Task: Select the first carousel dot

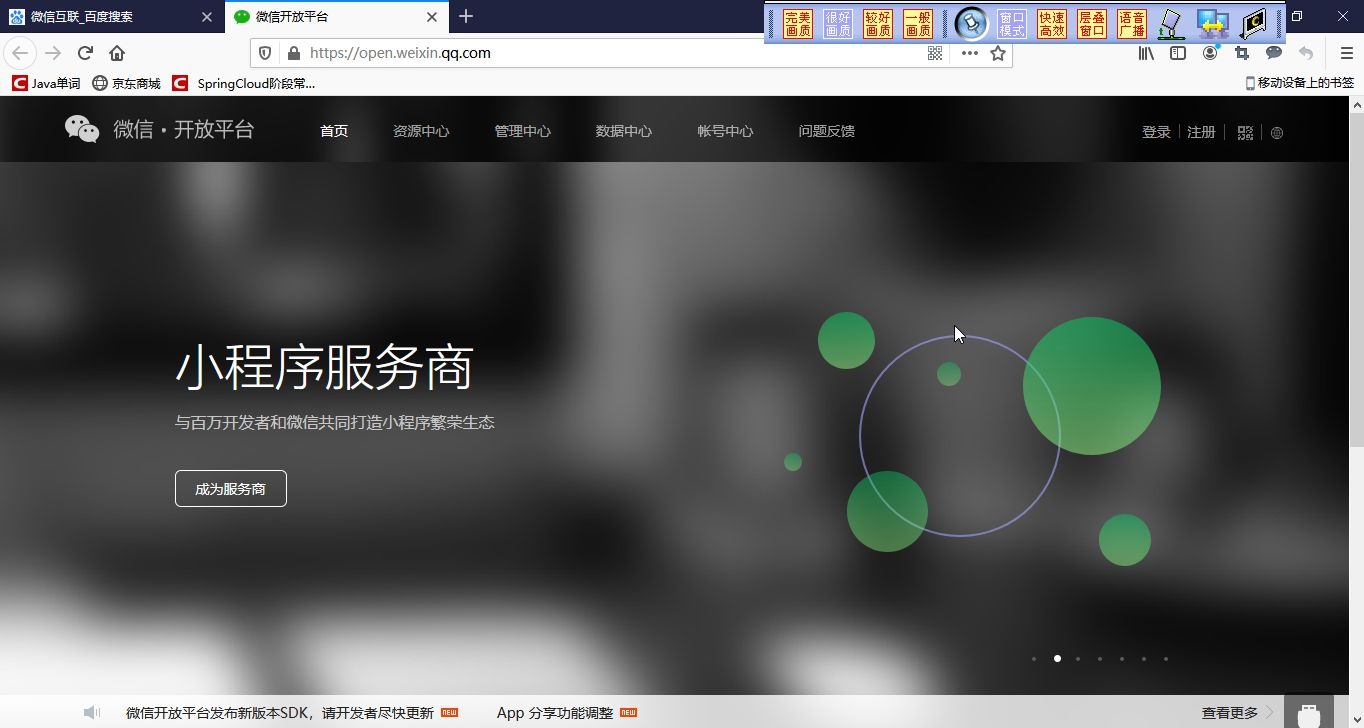Action: 1034,659
